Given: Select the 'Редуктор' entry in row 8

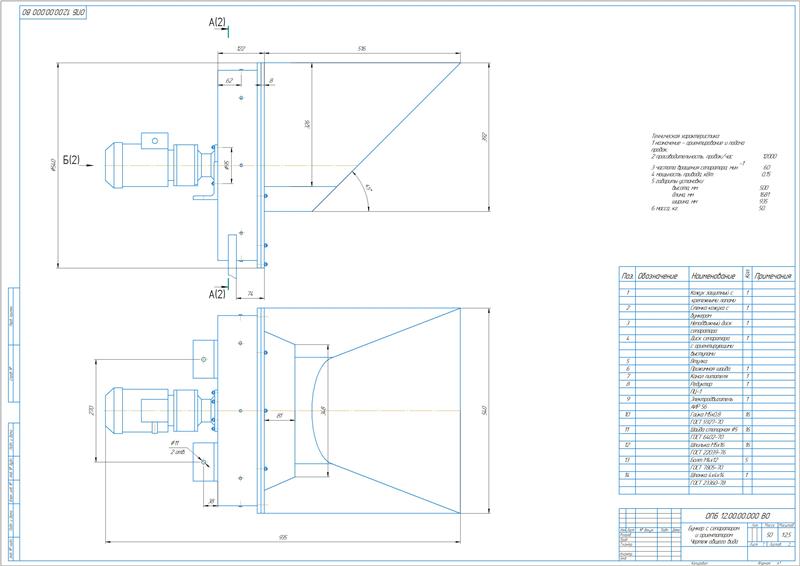Looking at the screenshot, I should click(x=701, y=384).
